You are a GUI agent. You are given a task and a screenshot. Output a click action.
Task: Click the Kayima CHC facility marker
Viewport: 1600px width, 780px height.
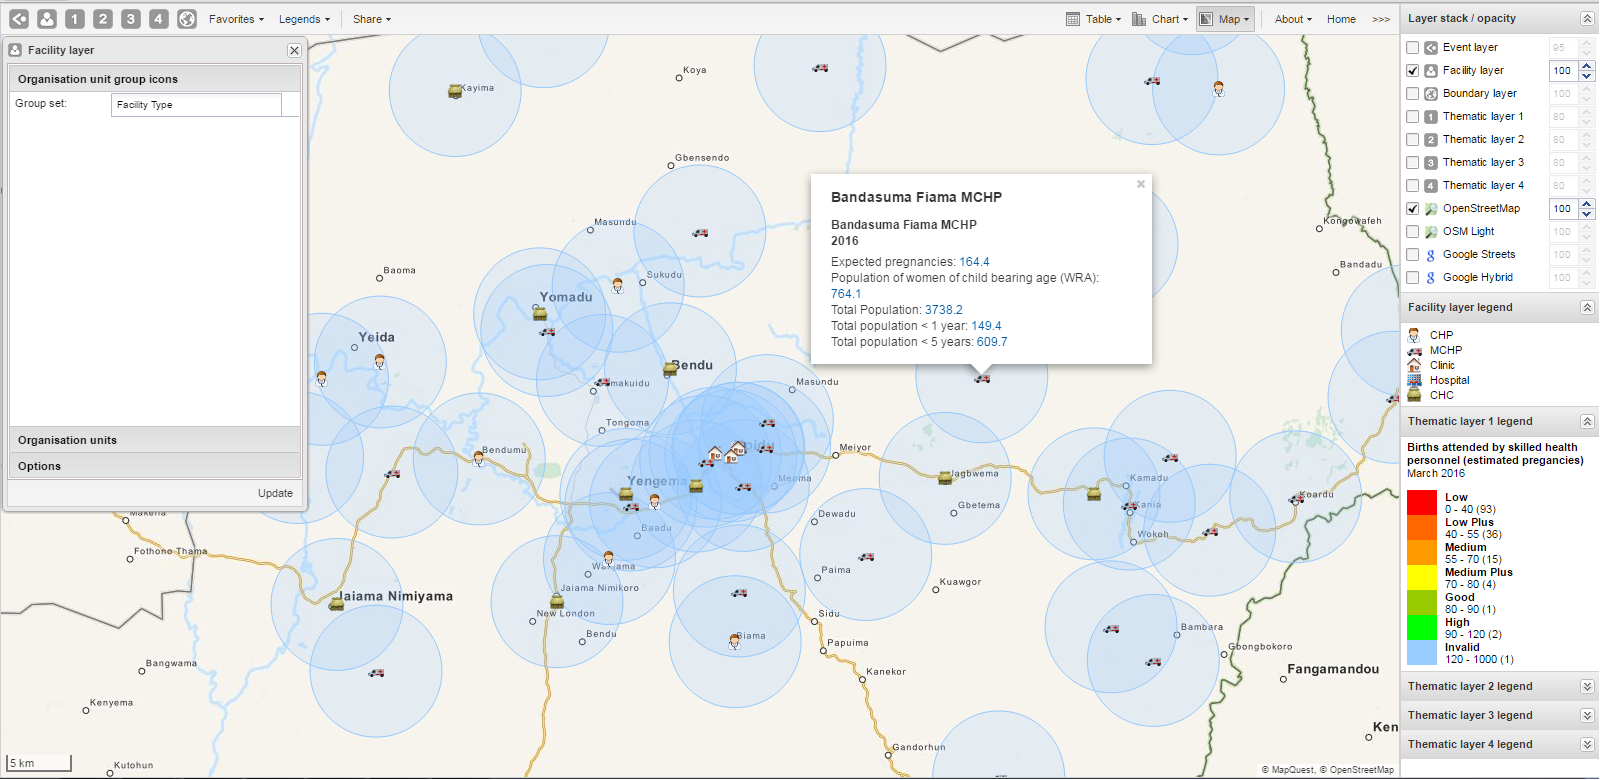click(455, 91)
